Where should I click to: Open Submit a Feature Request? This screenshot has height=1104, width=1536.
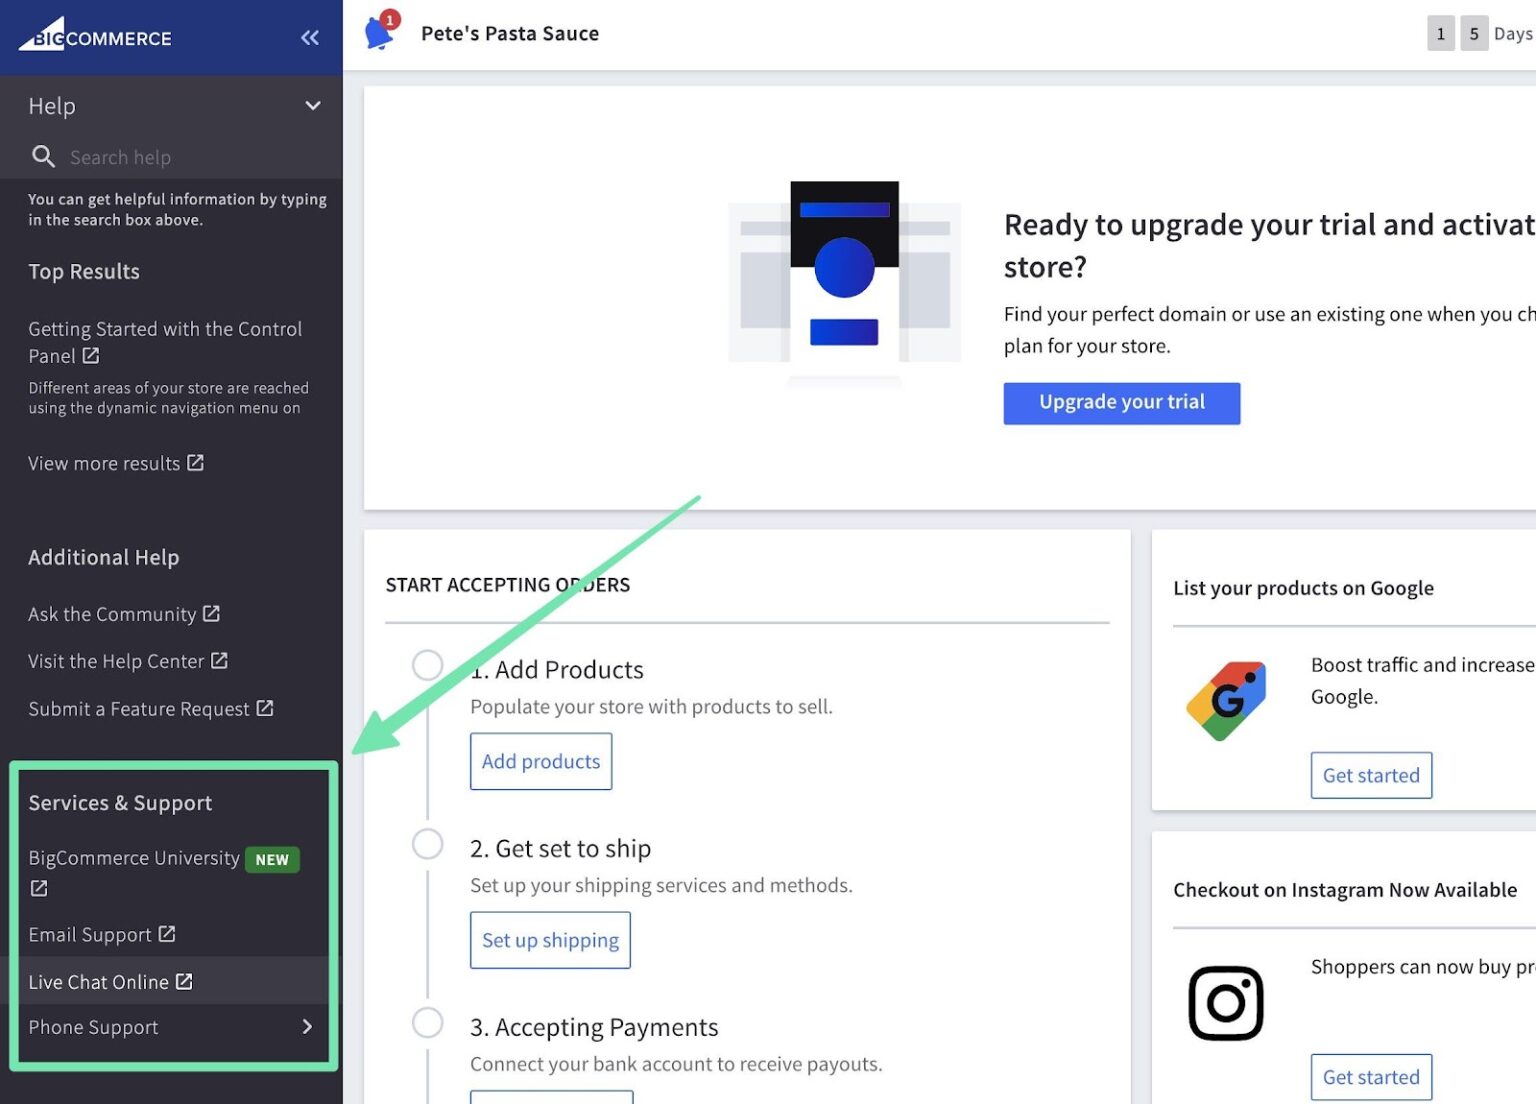[139, 709]
